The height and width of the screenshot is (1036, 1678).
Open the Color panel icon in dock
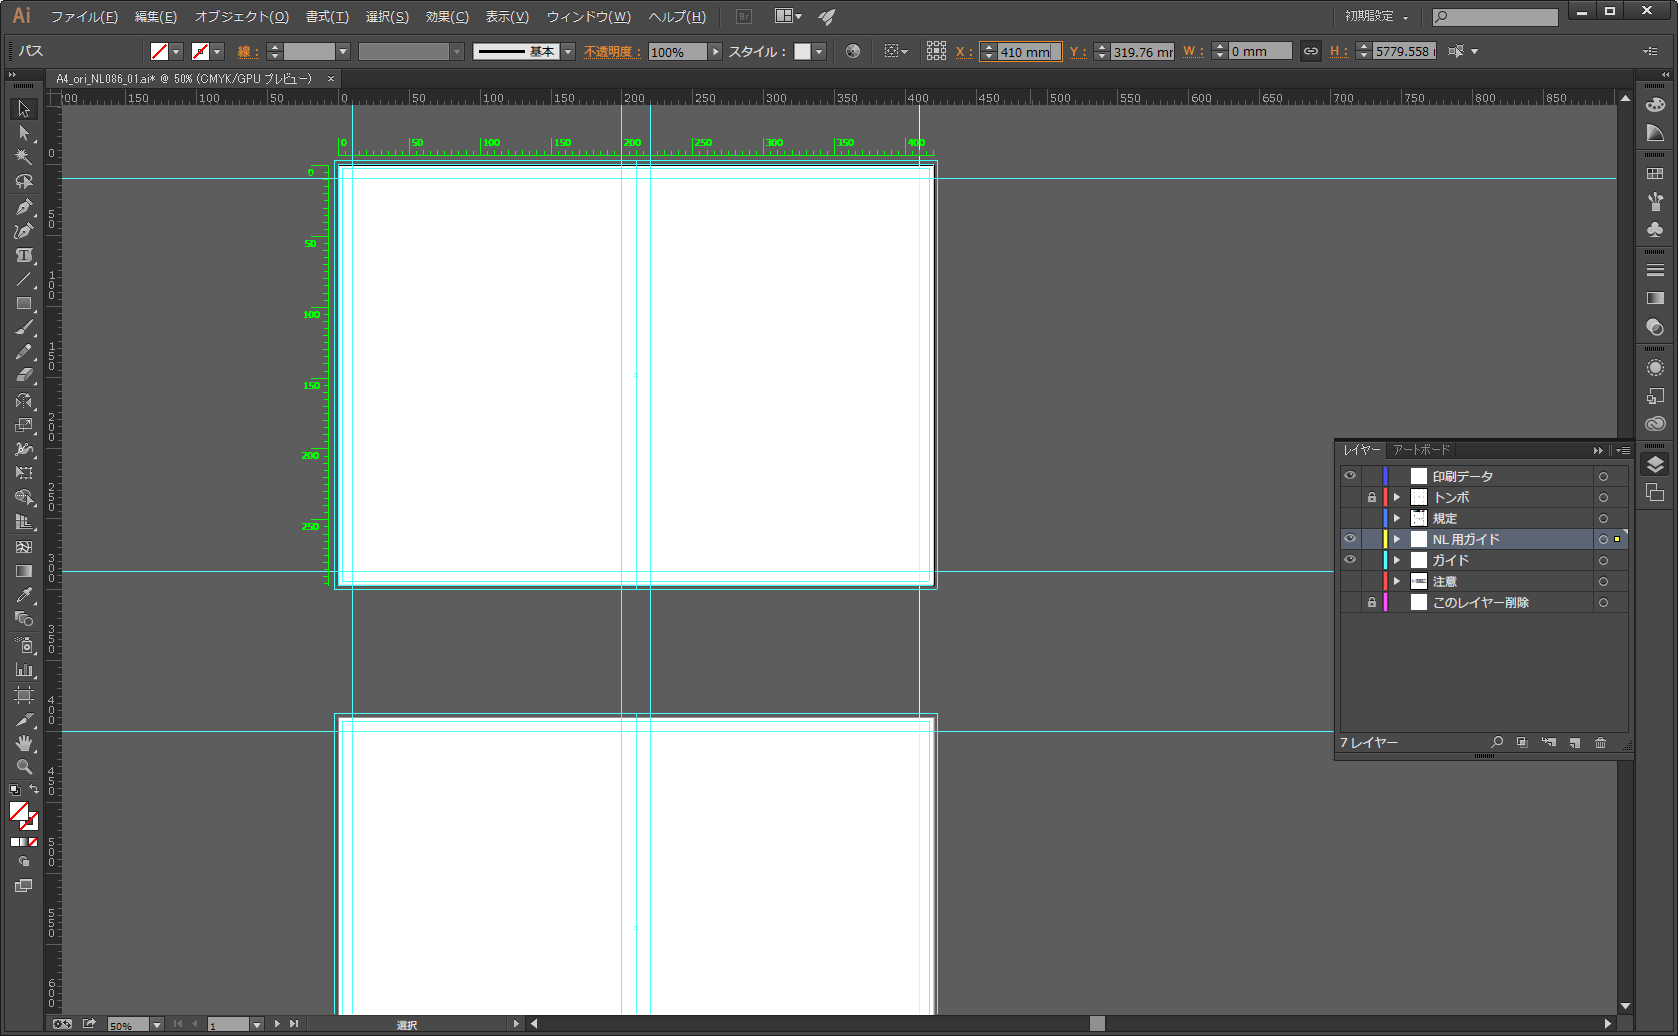tap(1655, 104)
